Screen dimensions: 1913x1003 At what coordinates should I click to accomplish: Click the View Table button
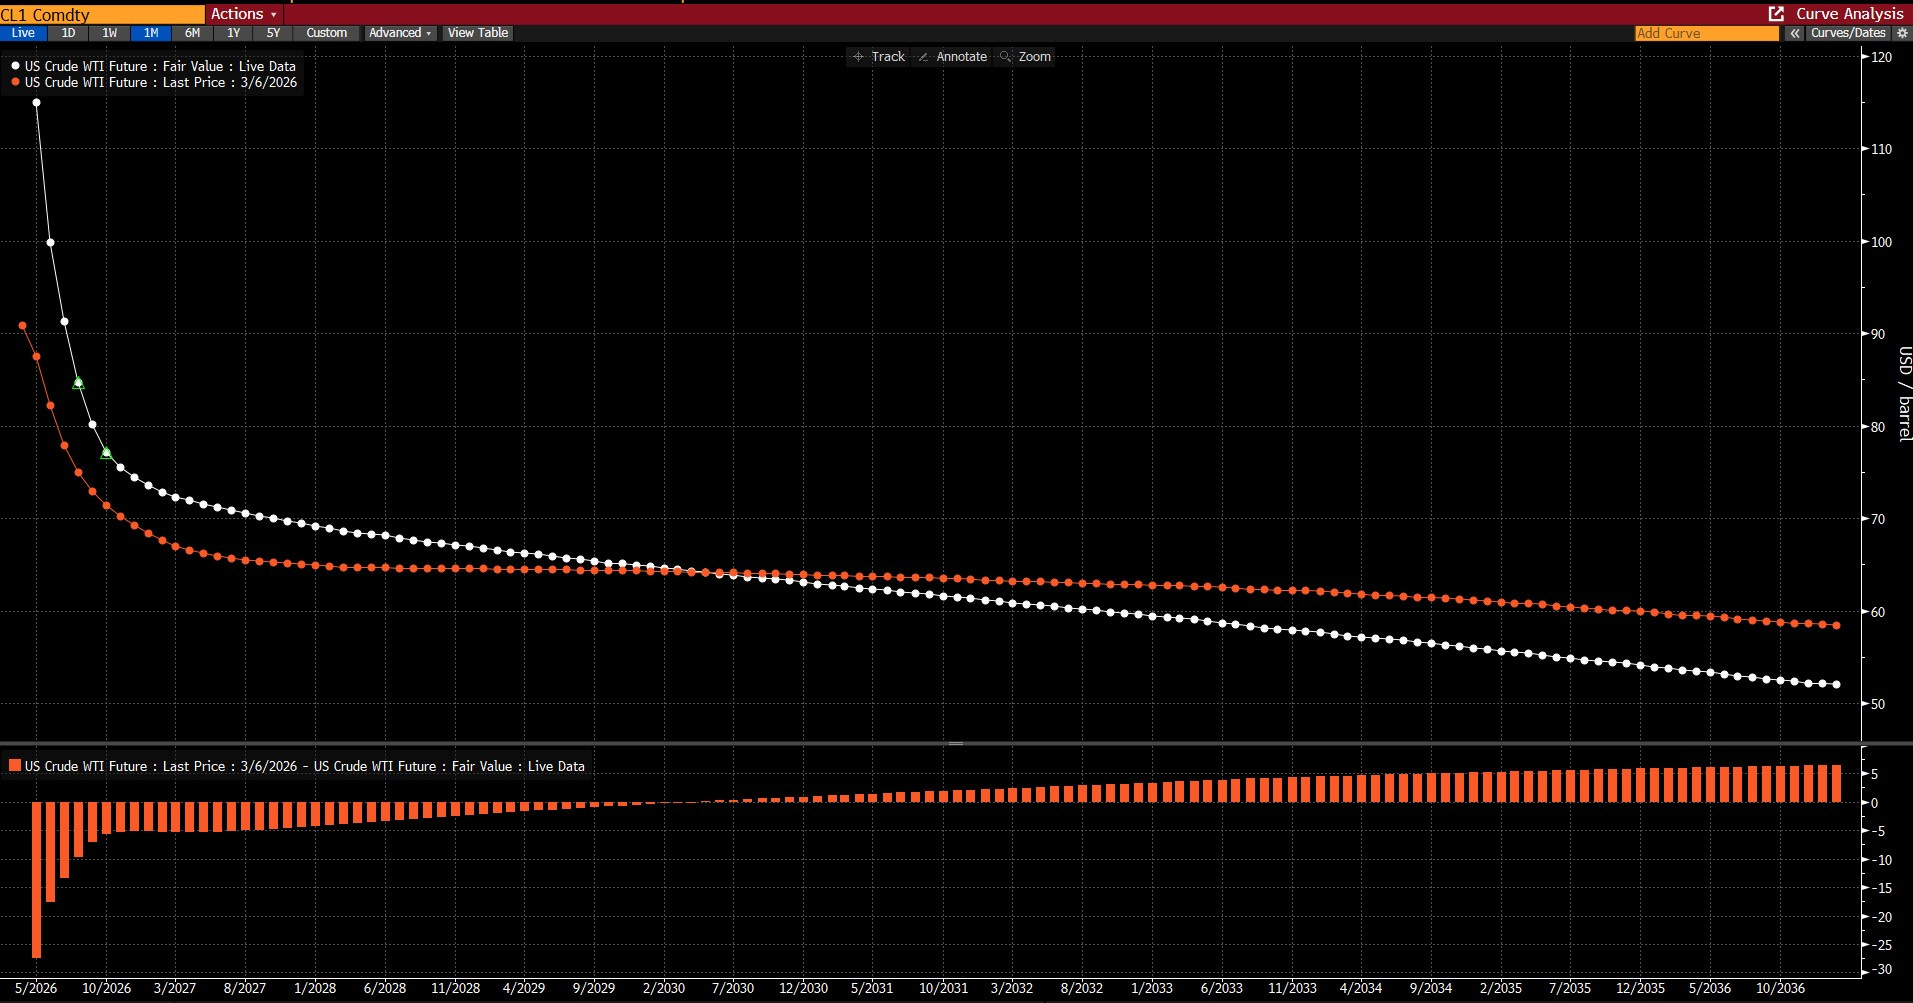tap(478, 33)
